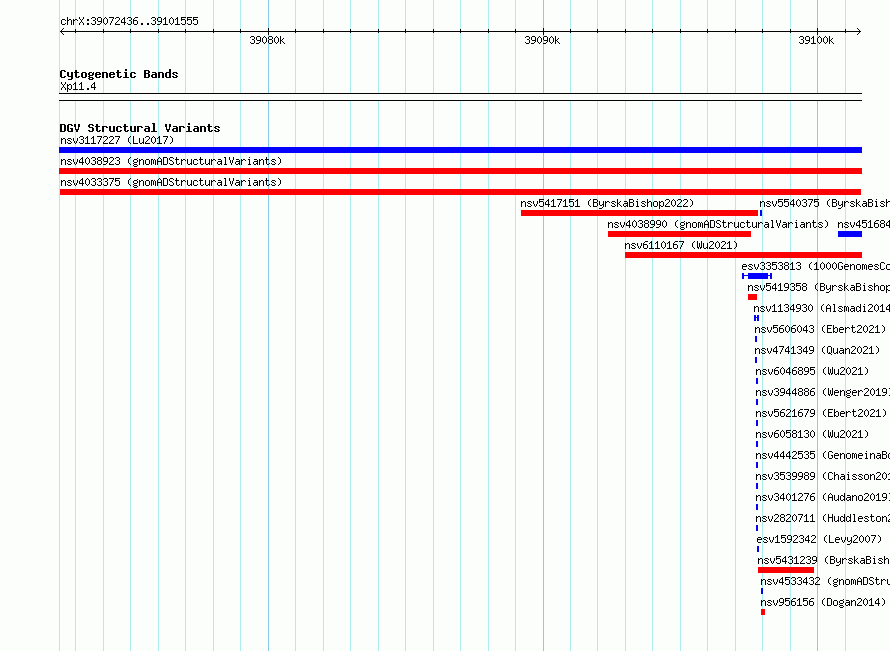Click the red bar under nsv4033375
The width and height of the screenshot is (890, 651).
460,192
